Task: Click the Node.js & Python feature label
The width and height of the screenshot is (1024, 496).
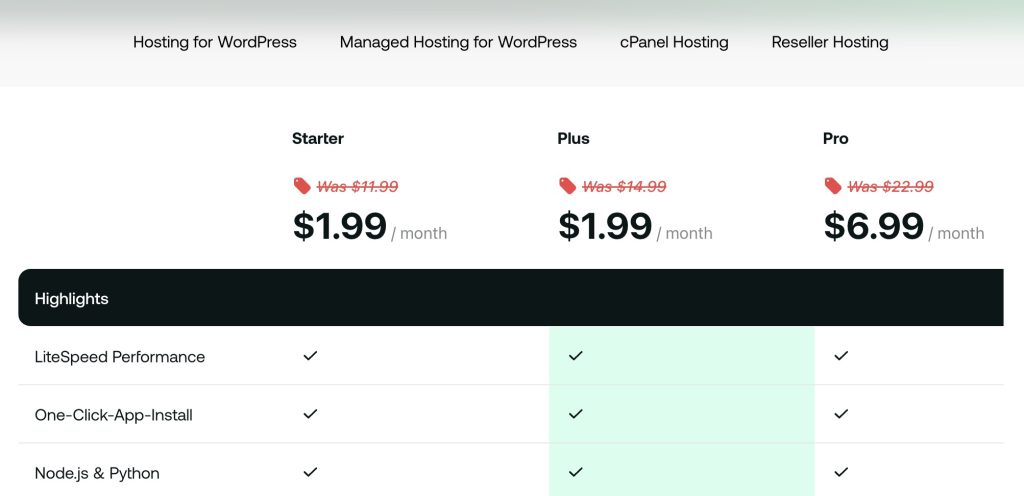Action: pos(97,473)
